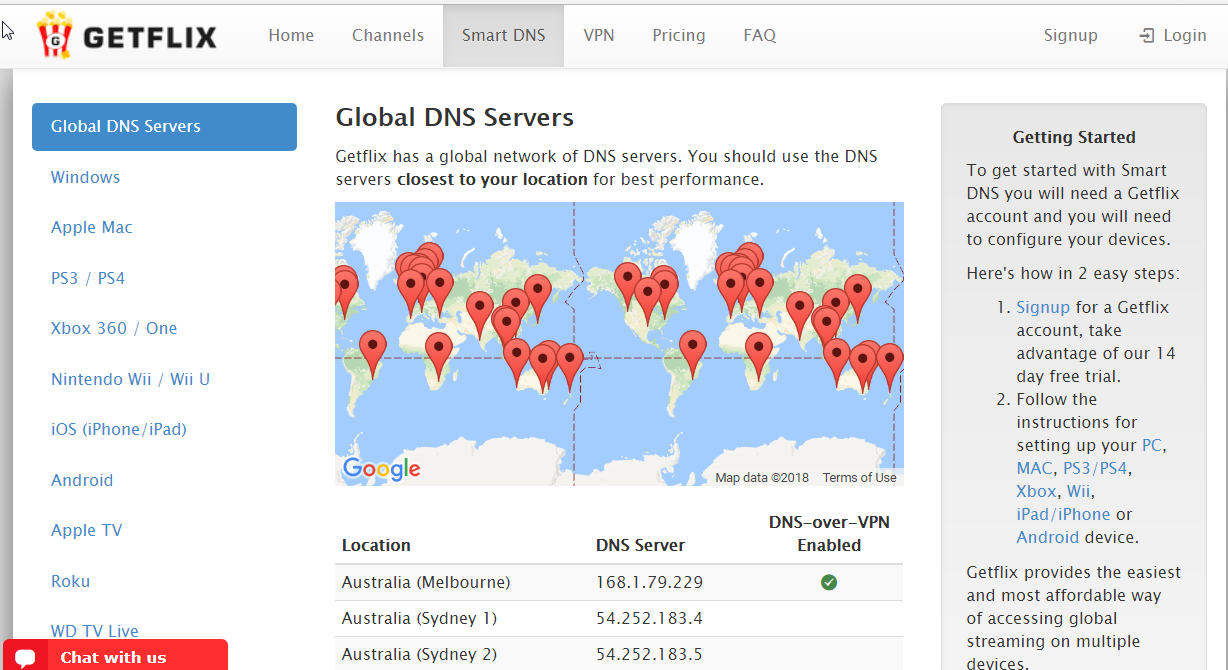This screenshot has height=670, width=1228.
Task: Open the WD TV Live guide
Action: pos(95,631)
